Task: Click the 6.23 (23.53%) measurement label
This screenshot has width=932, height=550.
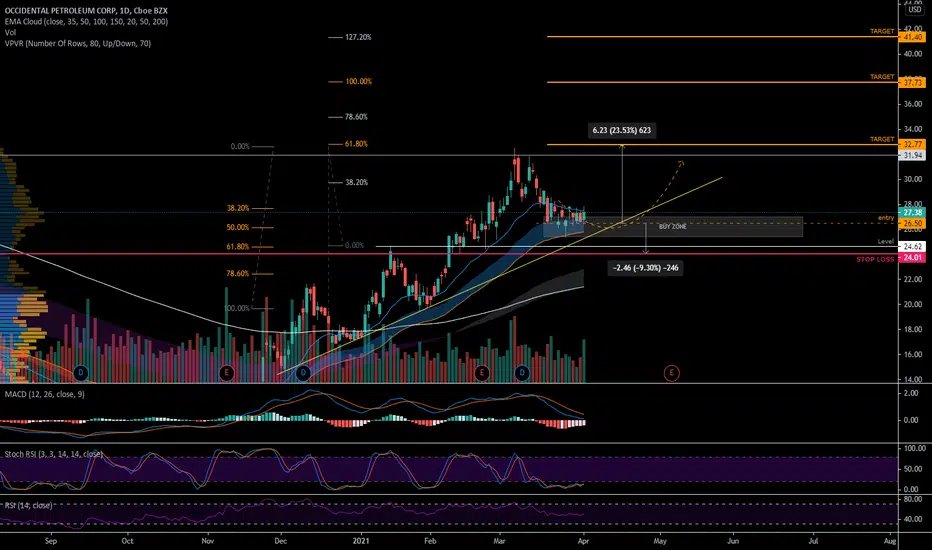Action: click(x=622, y=130)
